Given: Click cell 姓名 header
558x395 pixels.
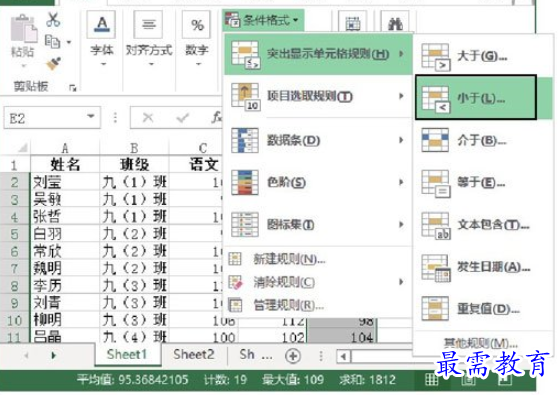Looking at the screenshot, I should coord(65,164).
